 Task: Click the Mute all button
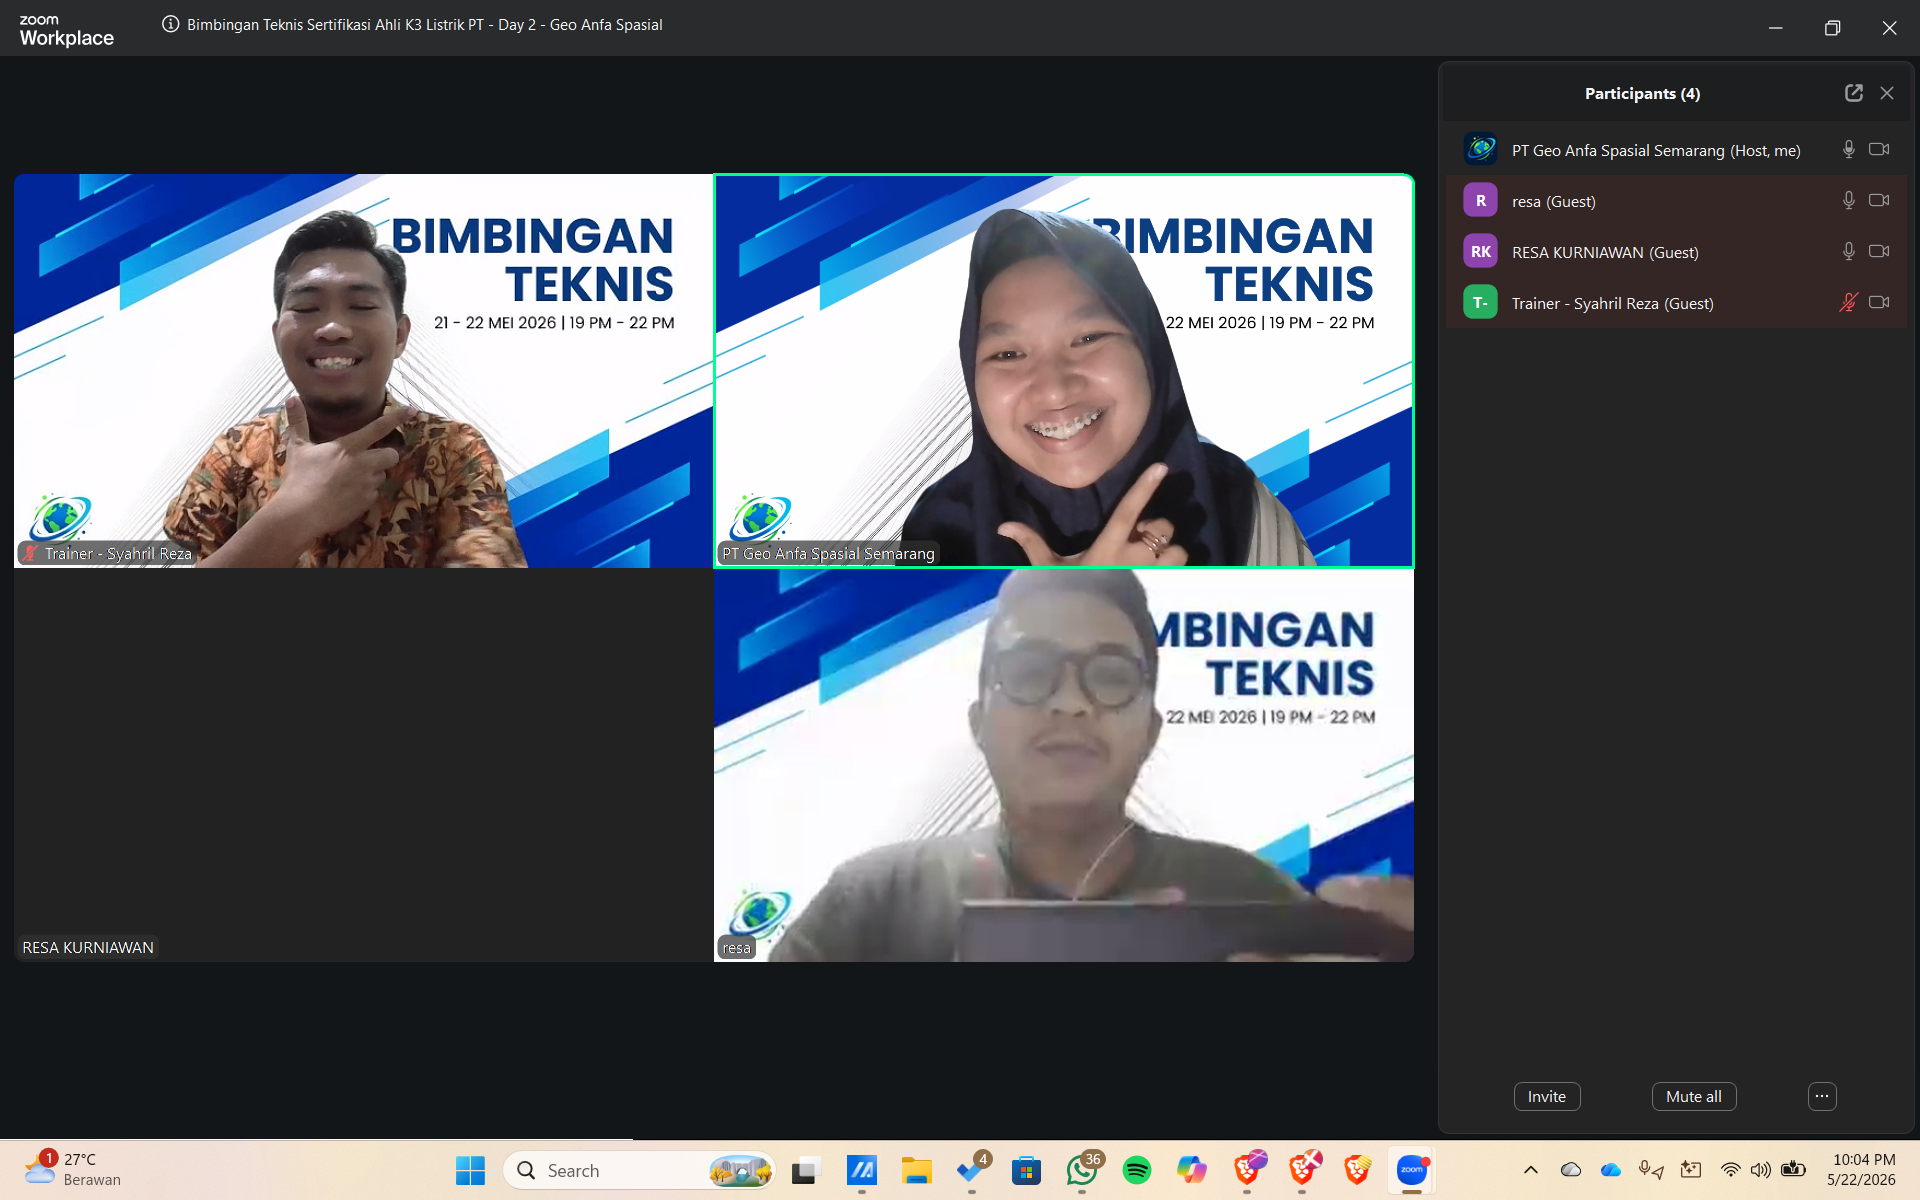coord(1693,1096)
